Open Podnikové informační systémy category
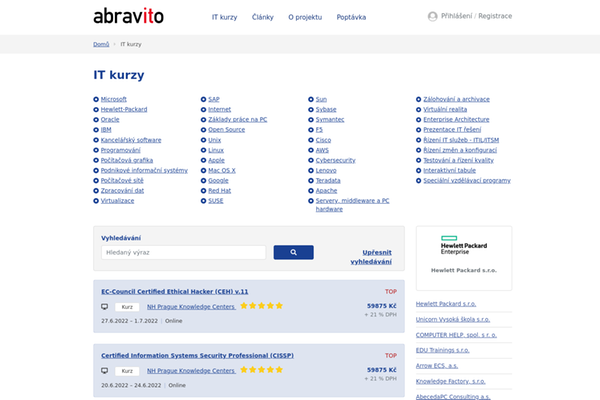This screenshot has height=400, width=600. pyautogui.click(x=144, y=170)
